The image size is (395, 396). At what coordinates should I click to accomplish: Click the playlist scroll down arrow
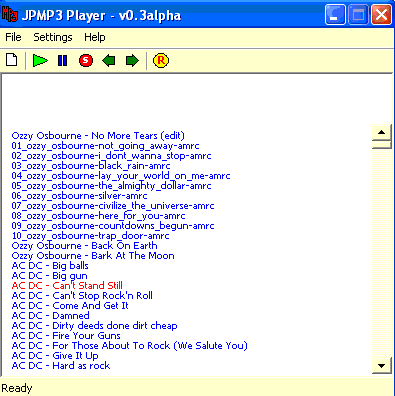(x=382, y=366)
